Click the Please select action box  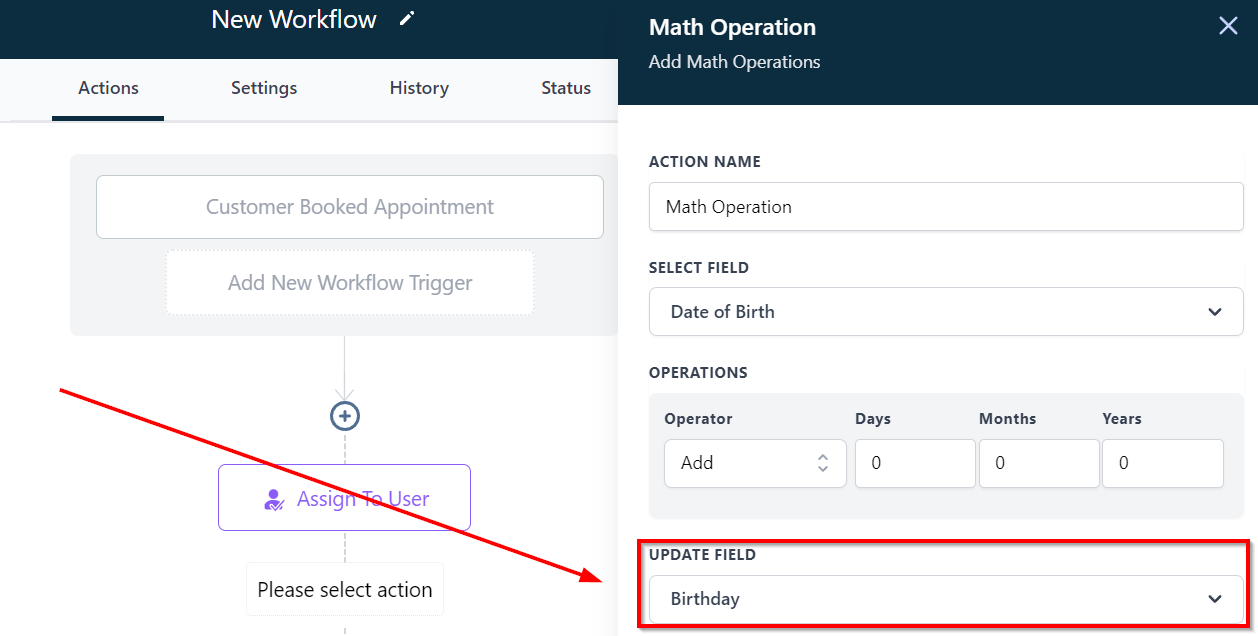(345, 590)
